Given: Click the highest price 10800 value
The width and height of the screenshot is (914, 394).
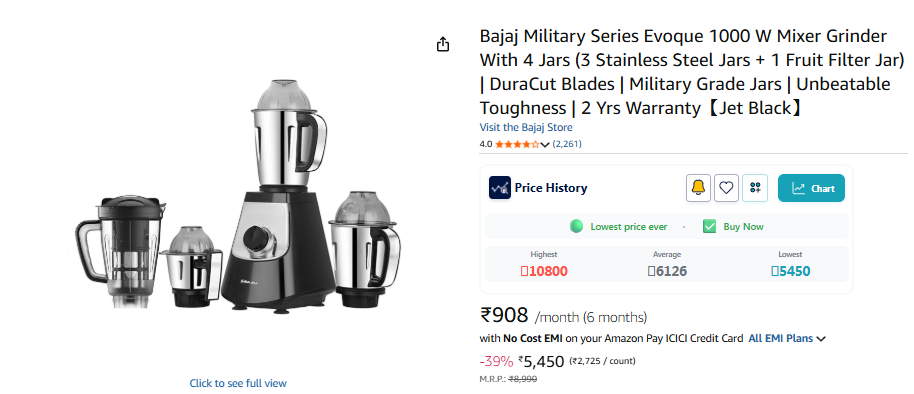Looking at the screenshot, I should [544, 271].
